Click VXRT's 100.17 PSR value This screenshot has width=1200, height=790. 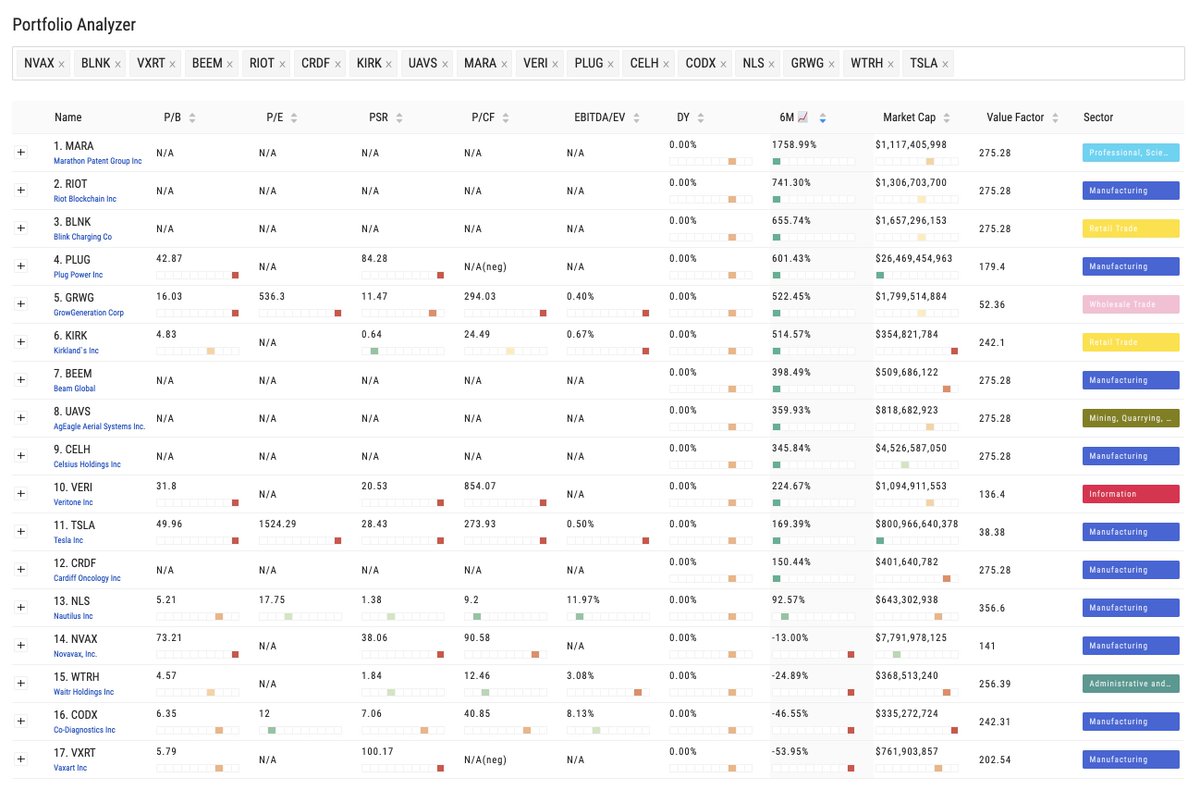click(377, 752)
